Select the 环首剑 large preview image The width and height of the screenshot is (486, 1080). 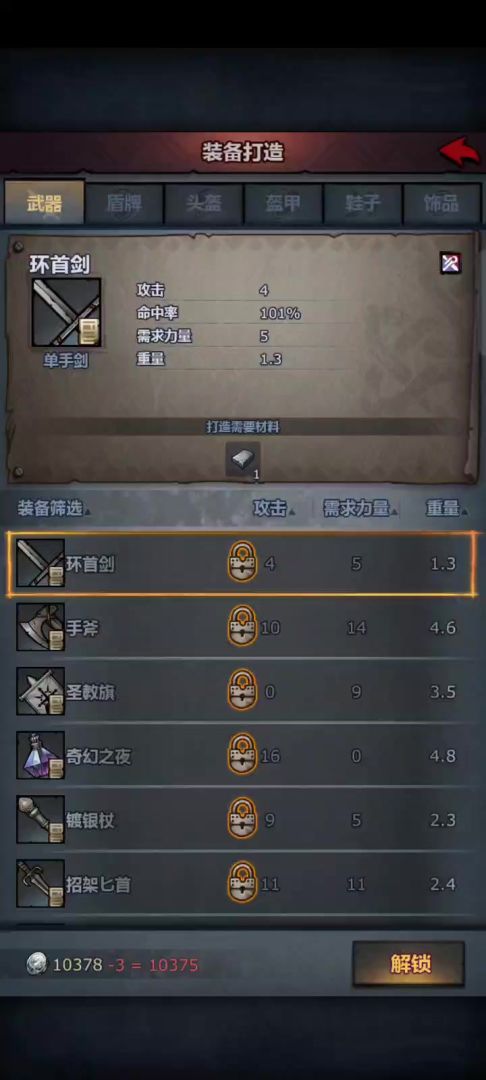66,313
